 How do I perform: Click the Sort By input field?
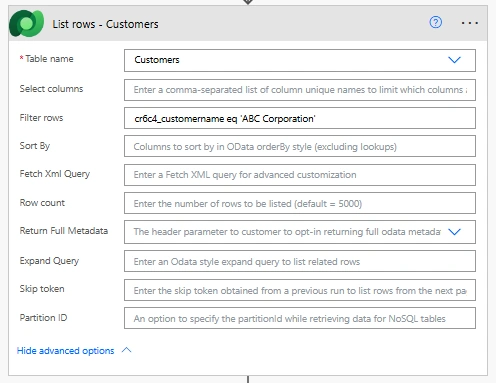300,146
